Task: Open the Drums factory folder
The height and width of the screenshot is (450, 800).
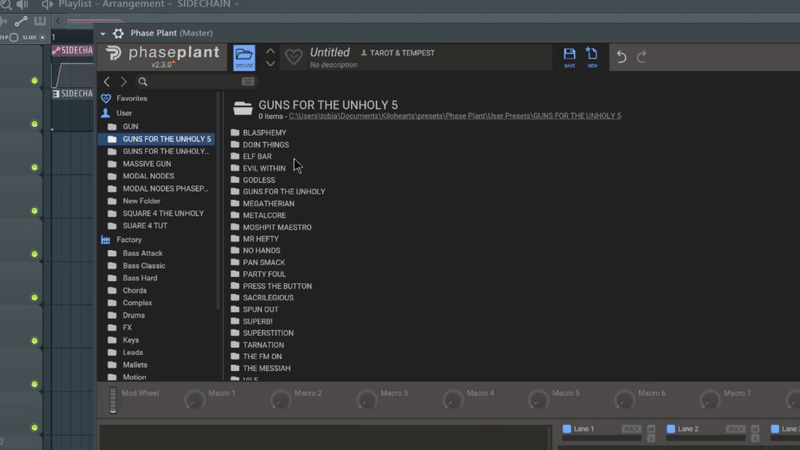Action: pyautogui.click(x=133, y=315)
